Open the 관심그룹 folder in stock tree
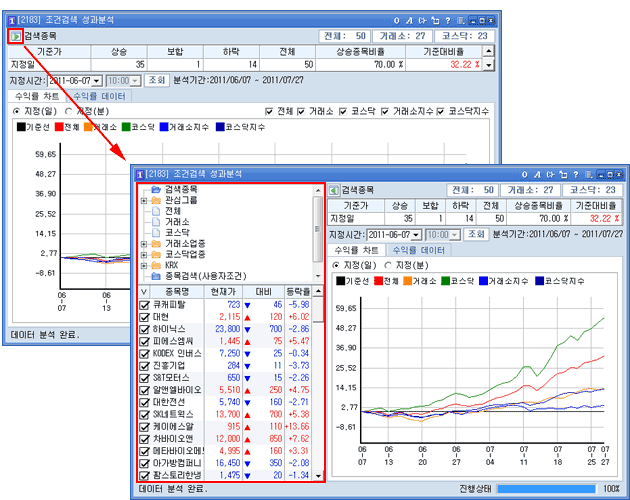The height and width of the screenshot is (500, 630). coord(156,200)
